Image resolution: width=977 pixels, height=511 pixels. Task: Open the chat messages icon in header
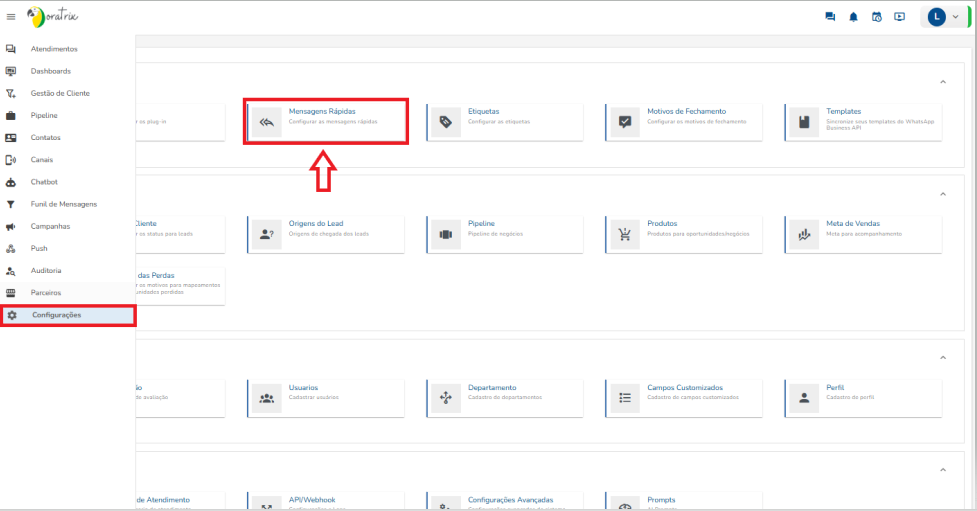tap(830, 17)
